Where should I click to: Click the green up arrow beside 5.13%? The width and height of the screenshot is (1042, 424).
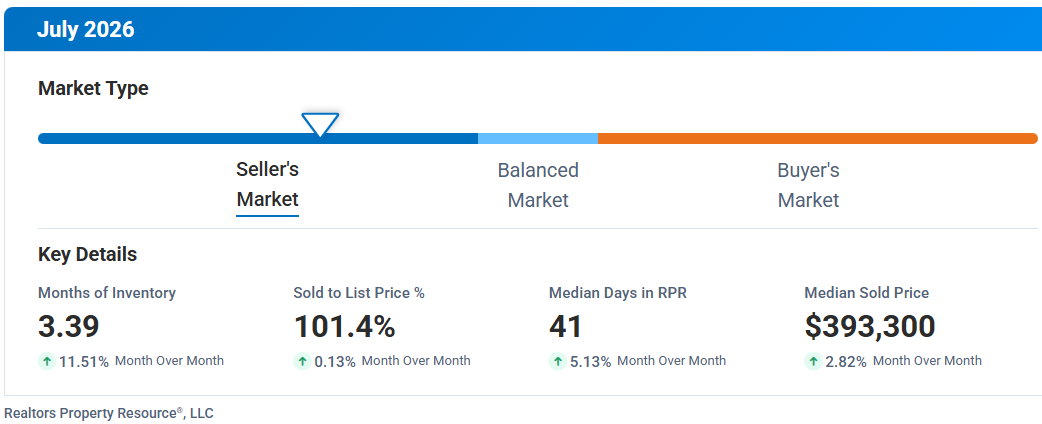pos(558,362)
